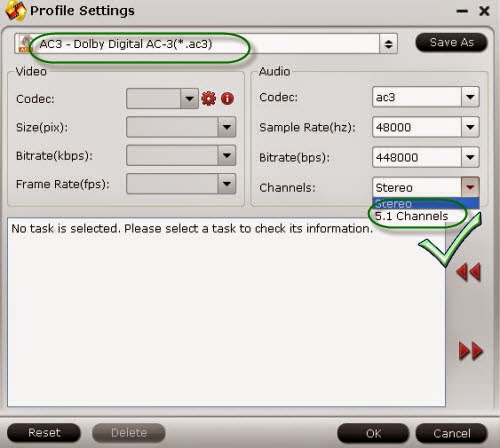Click the Save As button
The image size is (500, 448).
click(x=452, y=42)
